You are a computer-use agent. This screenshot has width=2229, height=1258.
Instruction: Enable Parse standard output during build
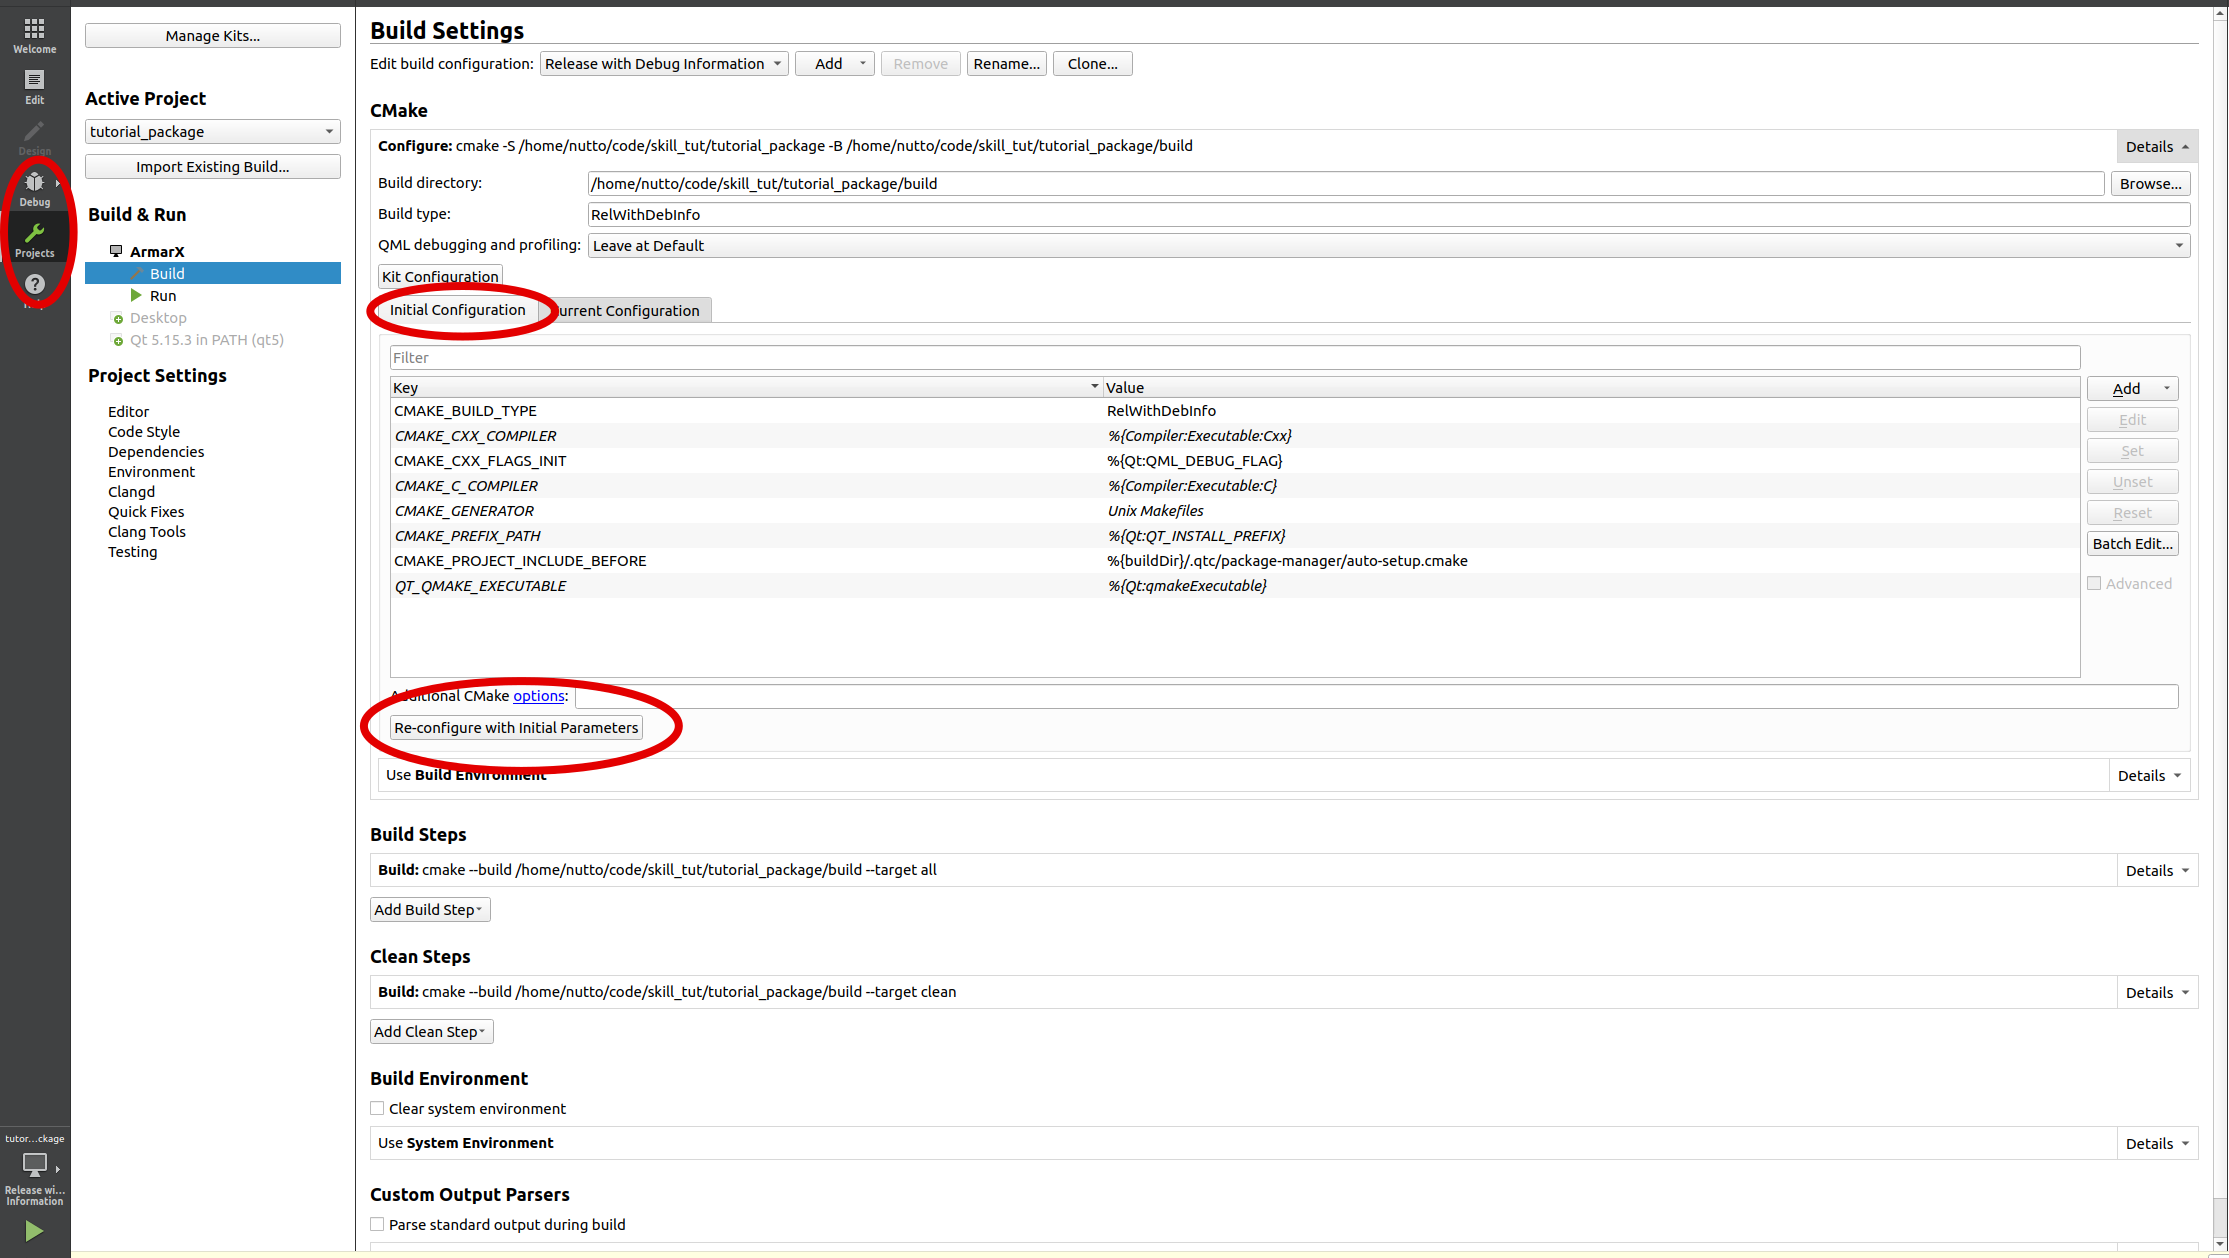(377, 1224)
